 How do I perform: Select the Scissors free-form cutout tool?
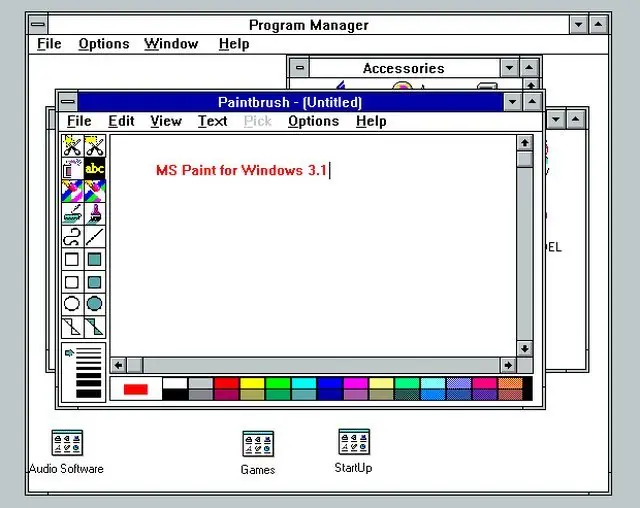point(72,146)
